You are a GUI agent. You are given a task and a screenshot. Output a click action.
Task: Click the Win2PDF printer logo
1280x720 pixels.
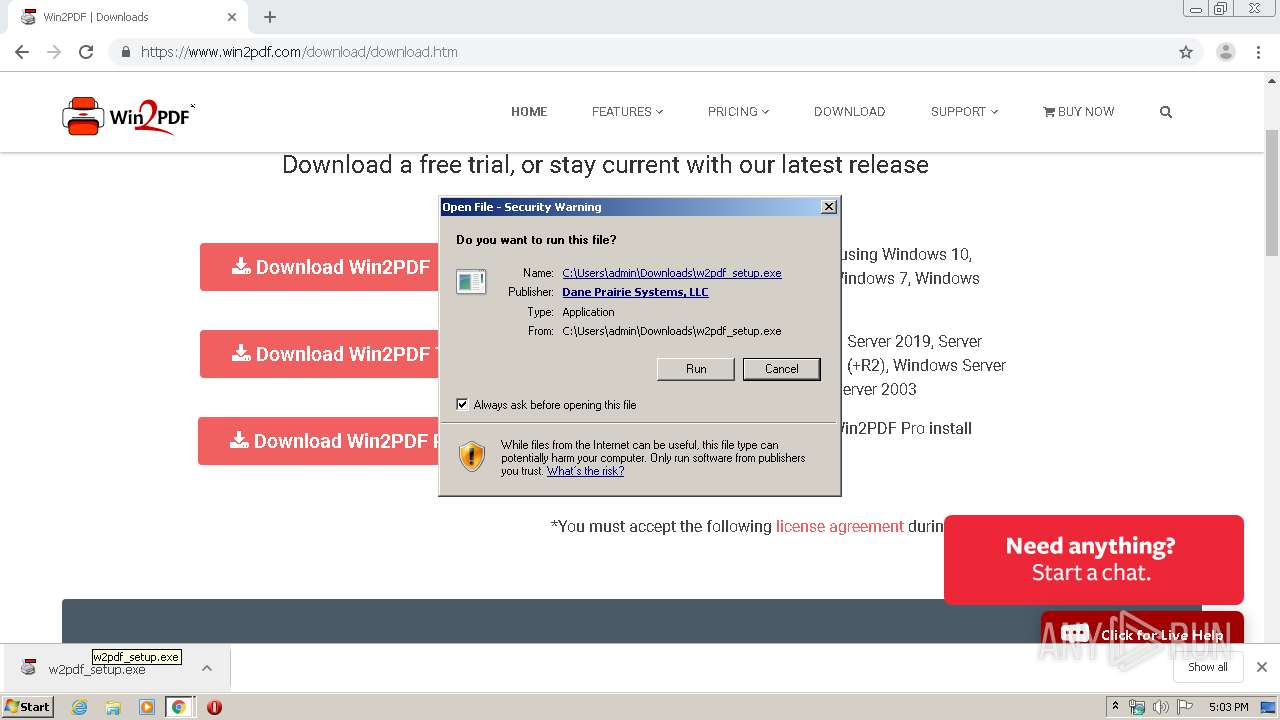point(128,115)
